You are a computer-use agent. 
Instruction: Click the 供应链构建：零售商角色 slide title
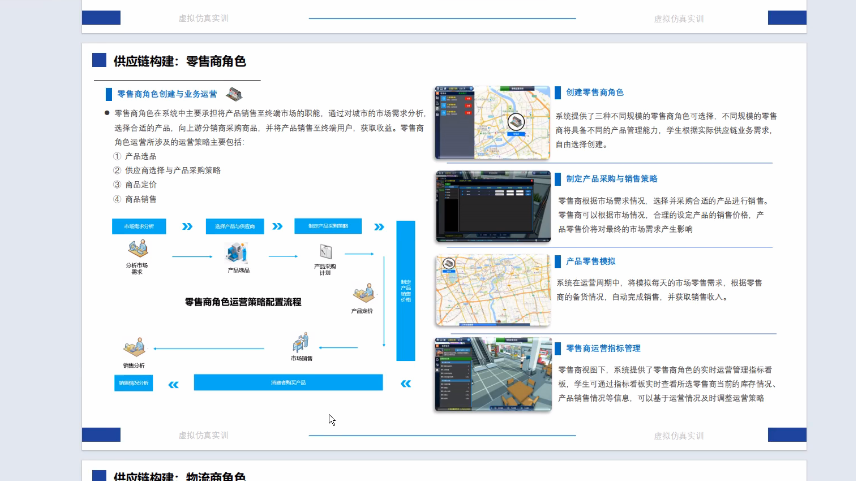pos(179,61)
